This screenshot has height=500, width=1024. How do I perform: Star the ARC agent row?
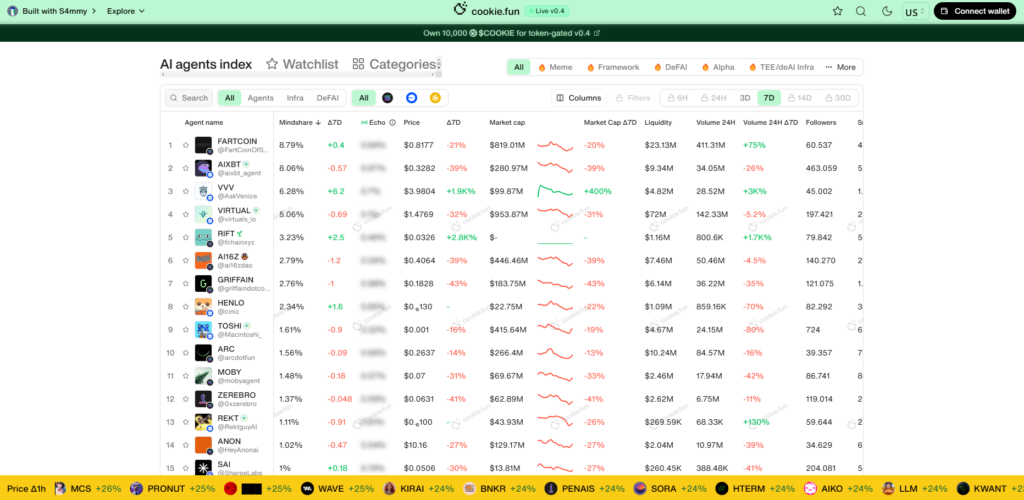click(186, 352)
